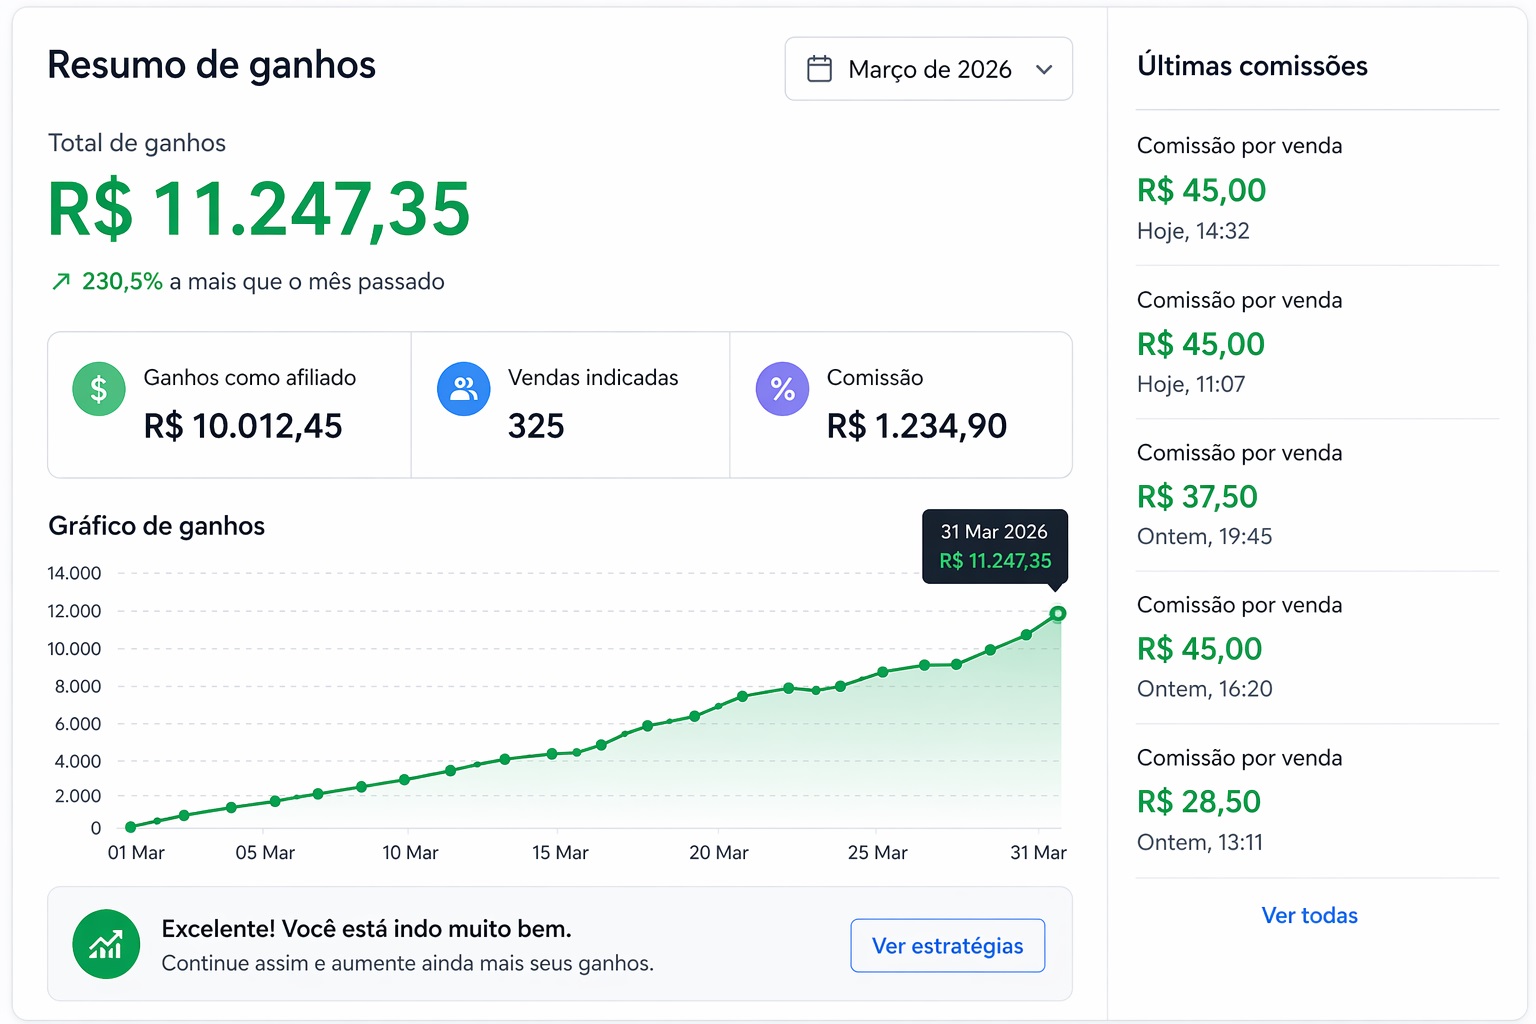Click the Vendas indicadas value 325
Viewport: 1536px width, 1024px height.
pyautogui.click(x=536, y=427)
